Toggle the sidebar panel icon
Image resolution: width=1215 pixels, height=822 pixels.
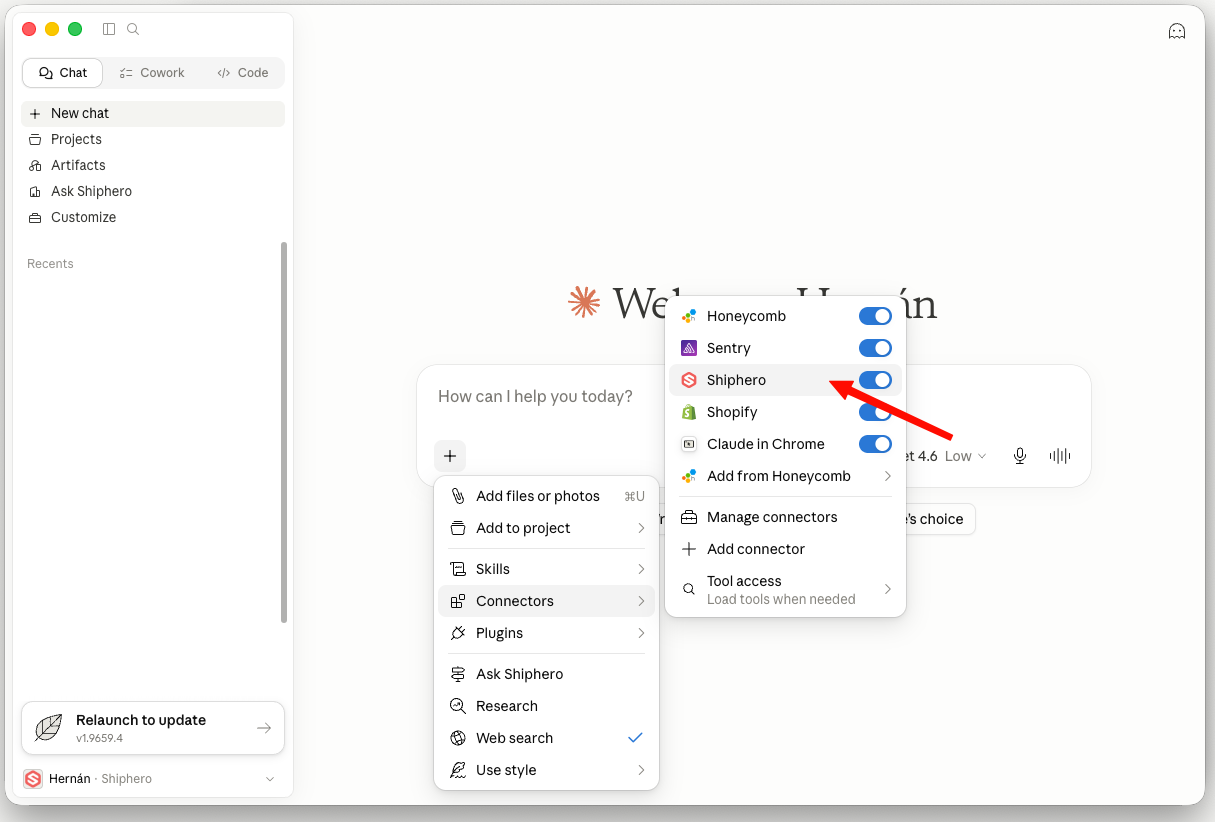point(109,29)
